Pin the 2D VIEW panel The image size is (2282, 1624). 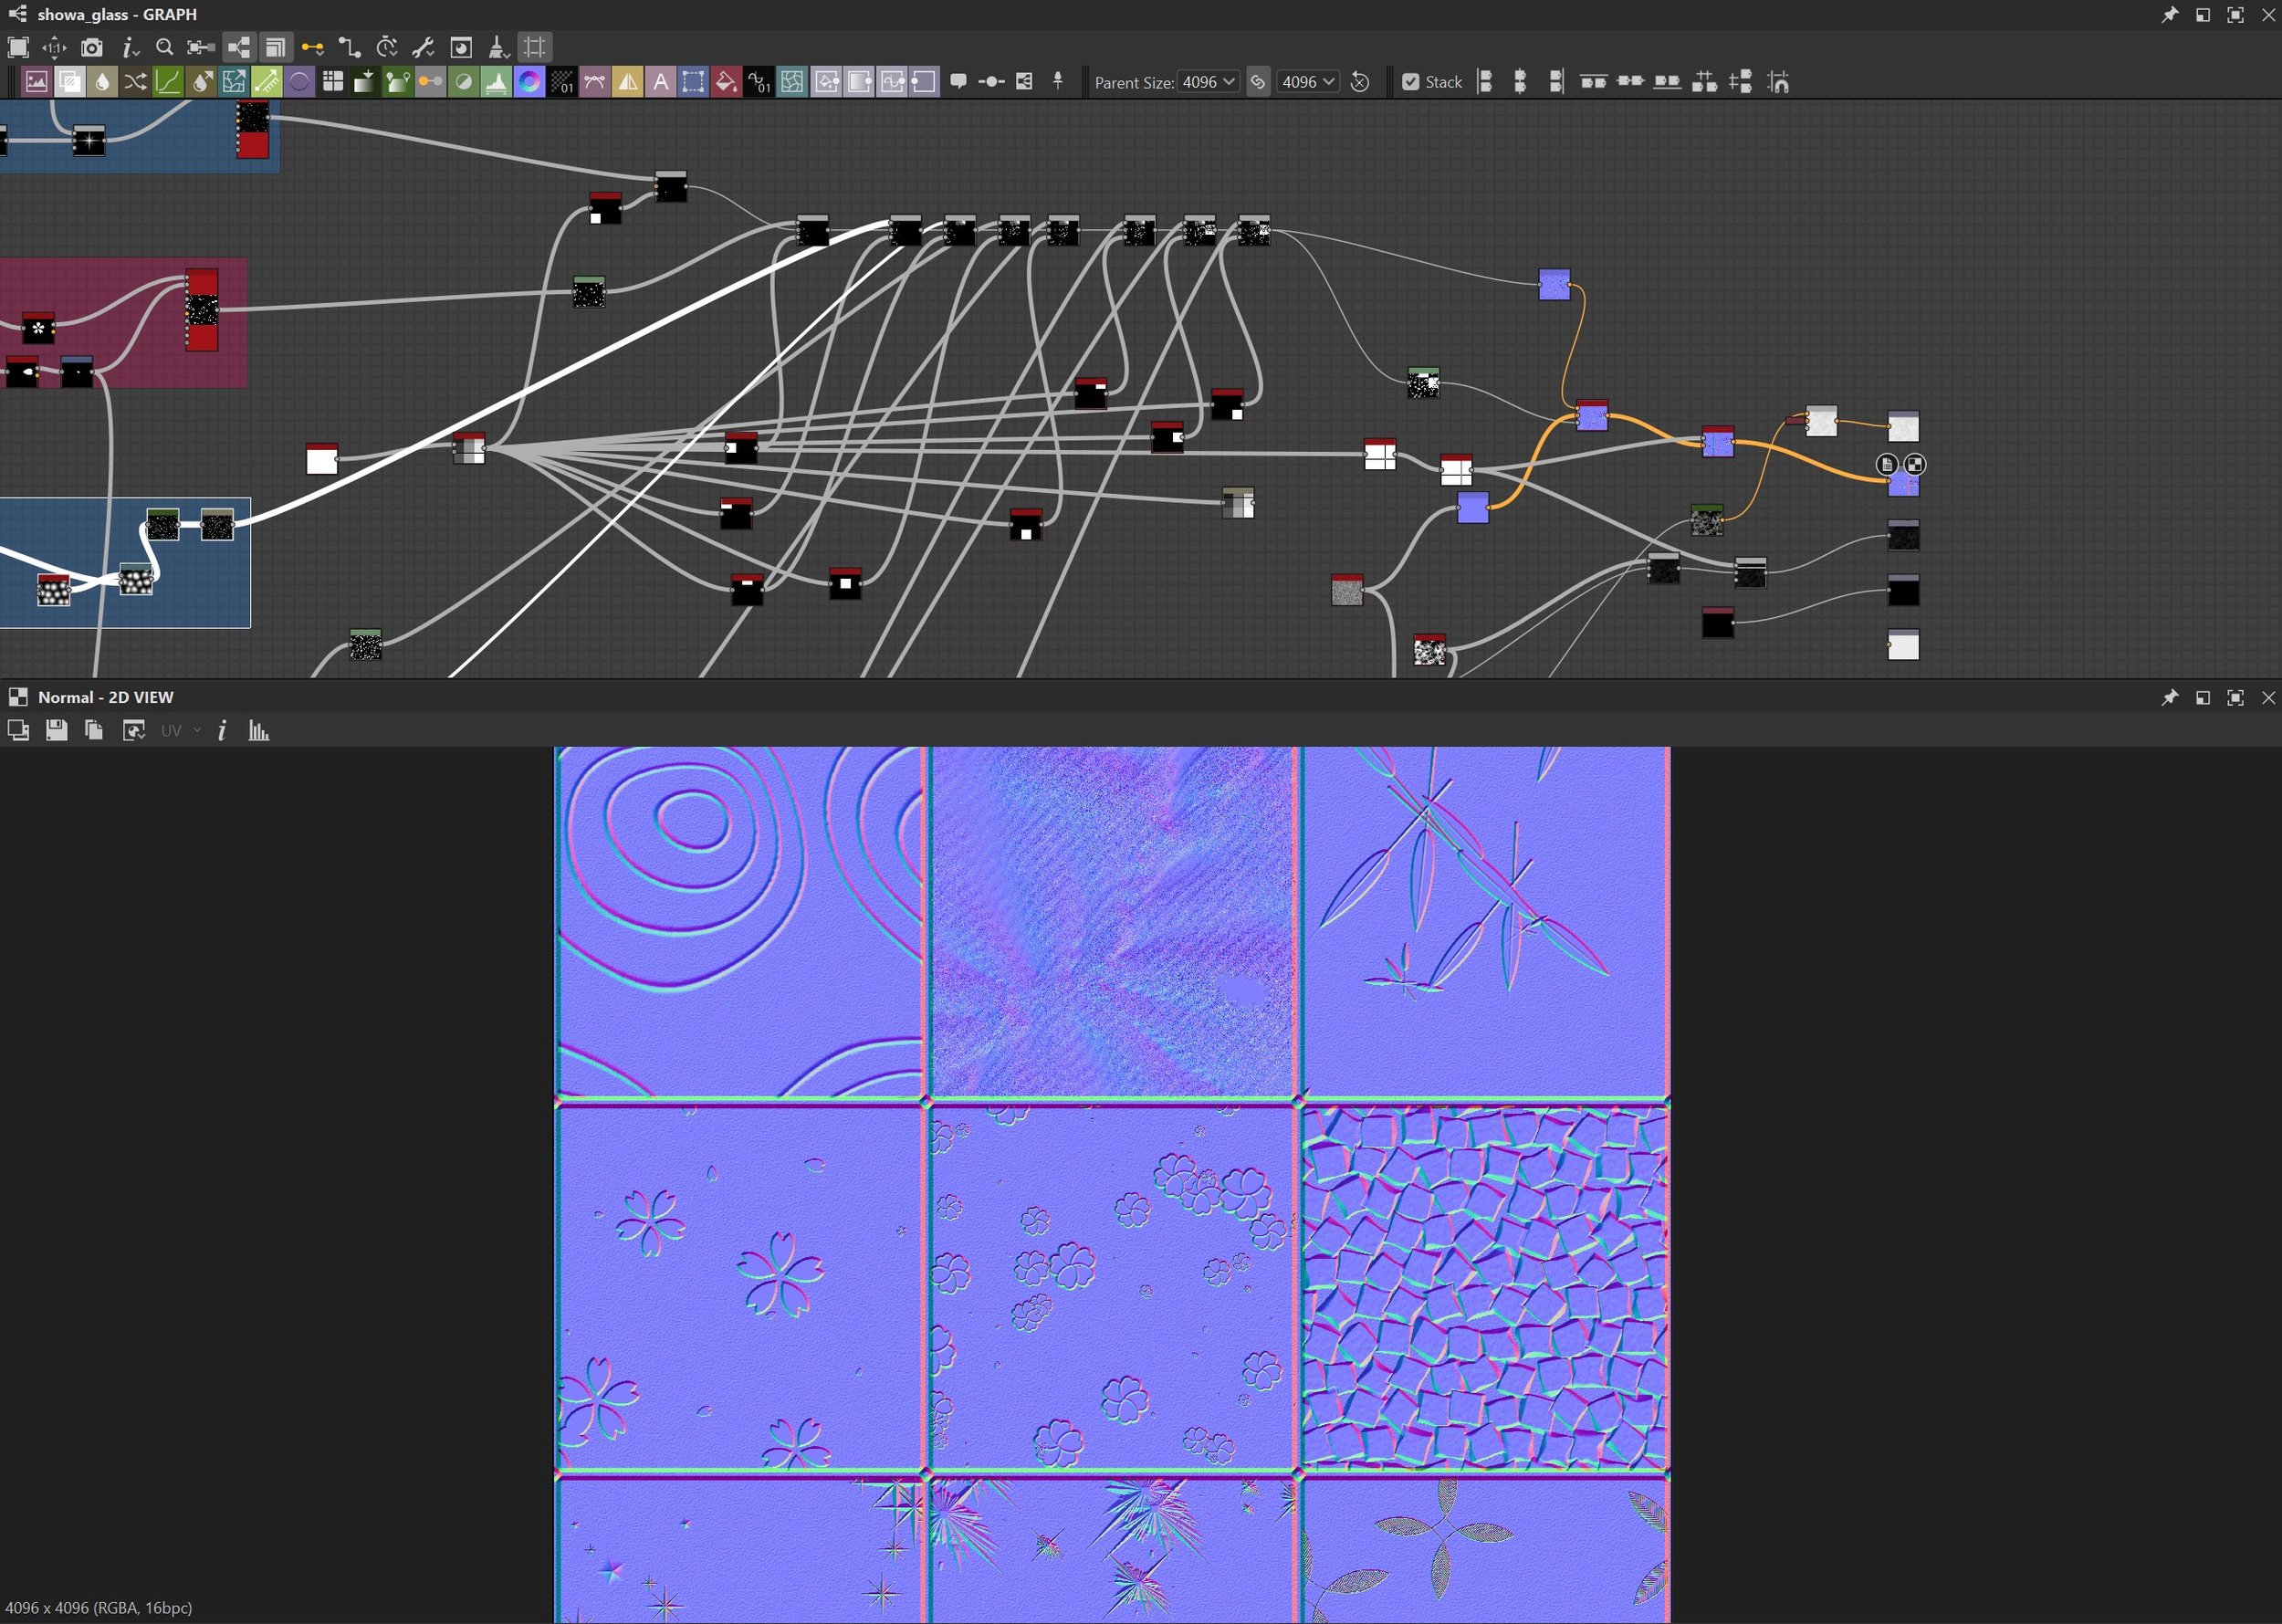coord(2169,697)
